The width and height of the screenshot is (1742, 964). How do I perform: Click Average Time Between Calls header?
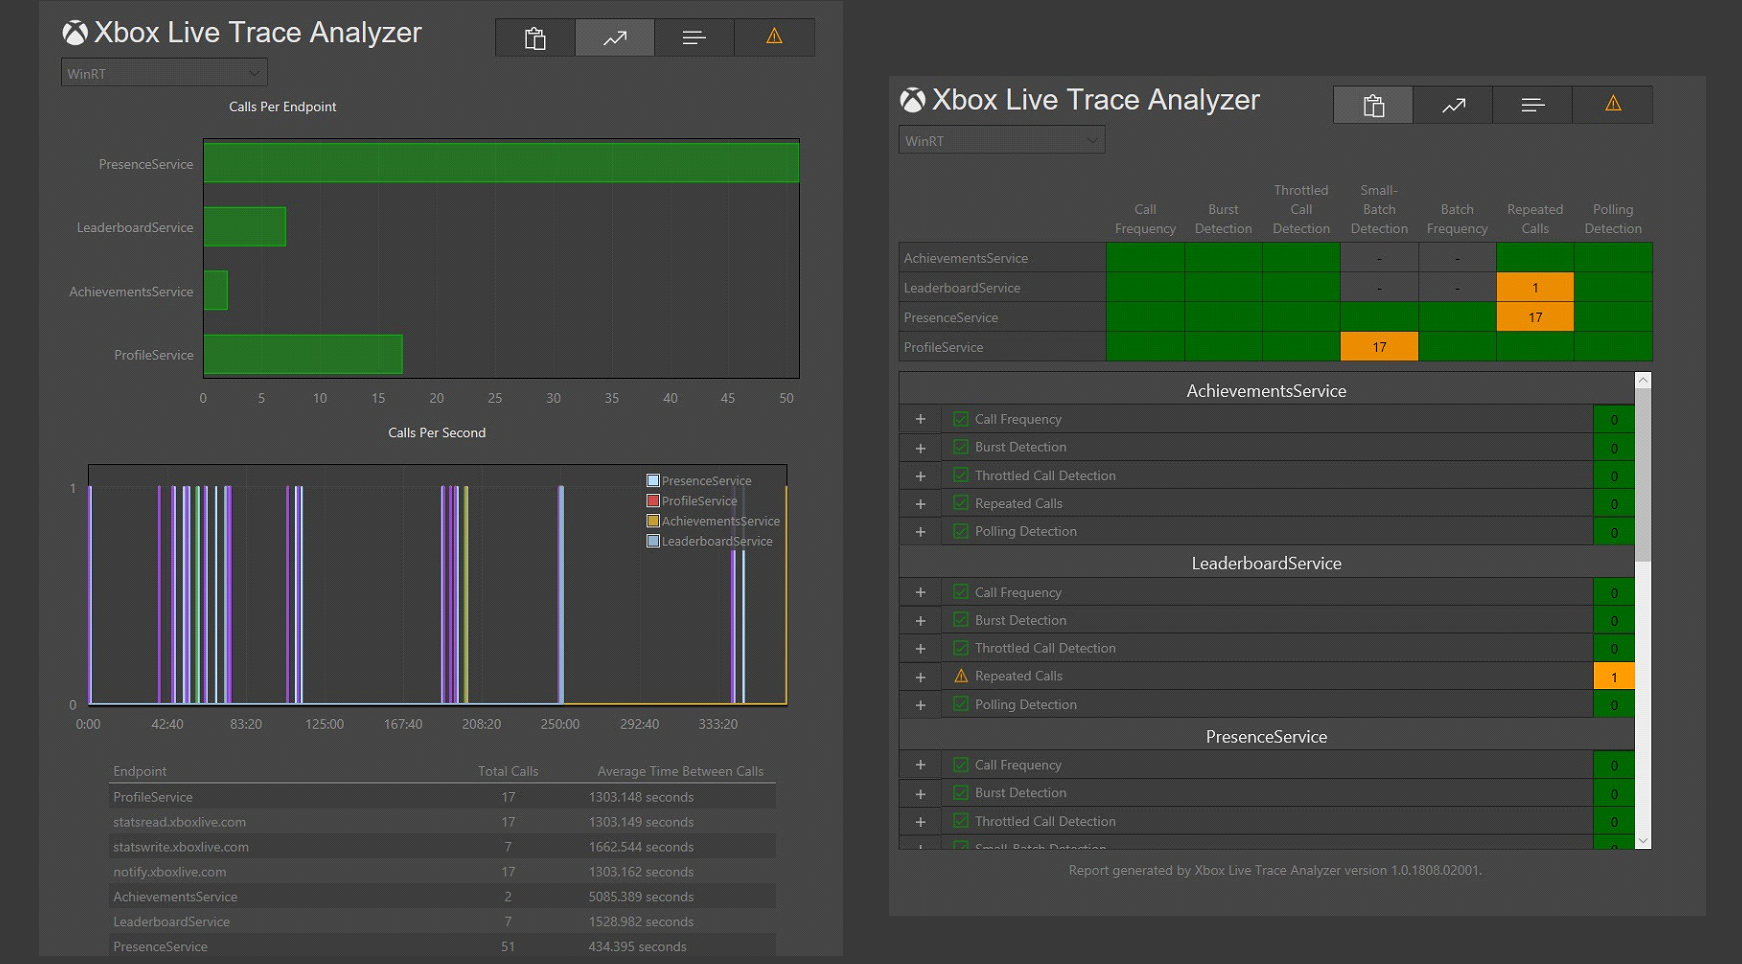click(680, 771)
